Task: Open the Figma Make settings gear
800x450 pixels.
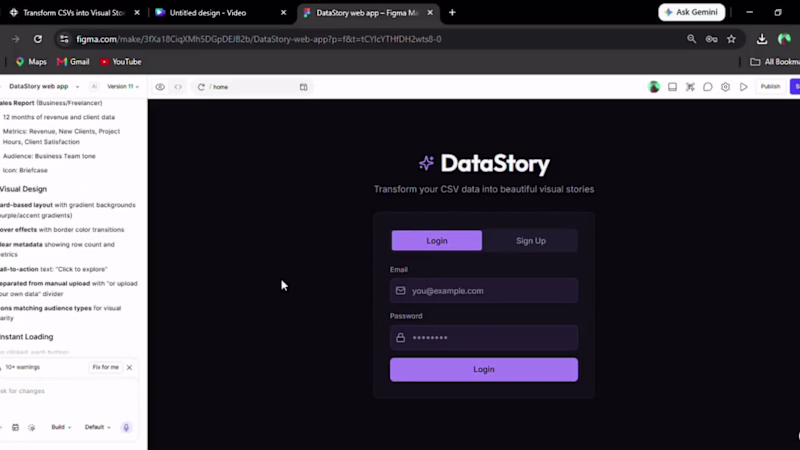Action: coord(726,87)
